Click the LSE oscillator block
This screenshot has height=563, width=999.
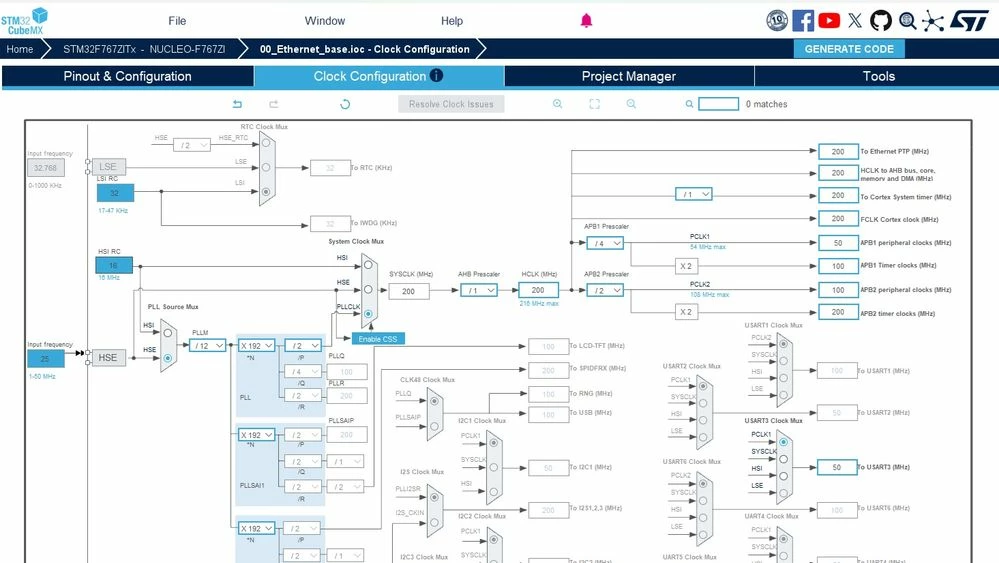[x=108, y=167]
